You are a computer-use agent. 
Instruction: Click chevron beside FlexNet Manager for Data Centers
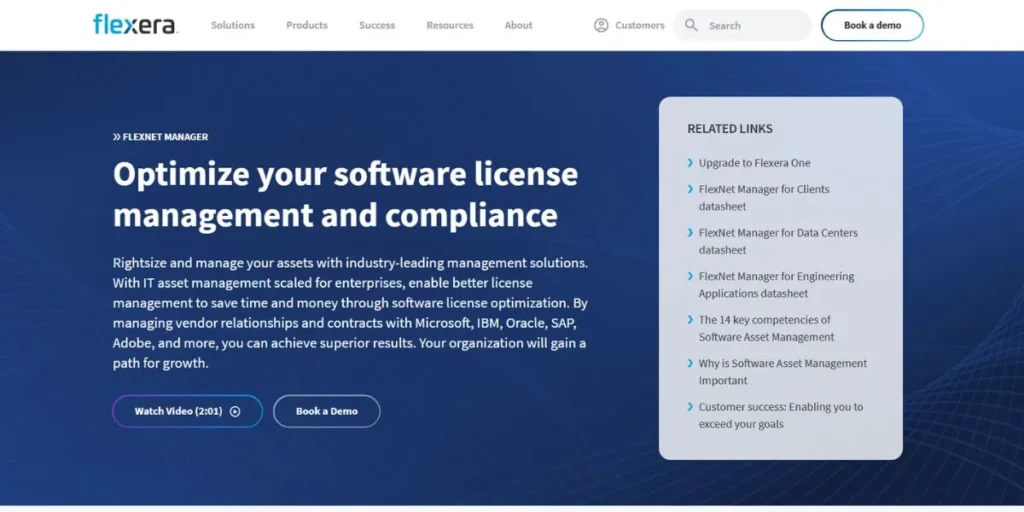tap(690, 232)
